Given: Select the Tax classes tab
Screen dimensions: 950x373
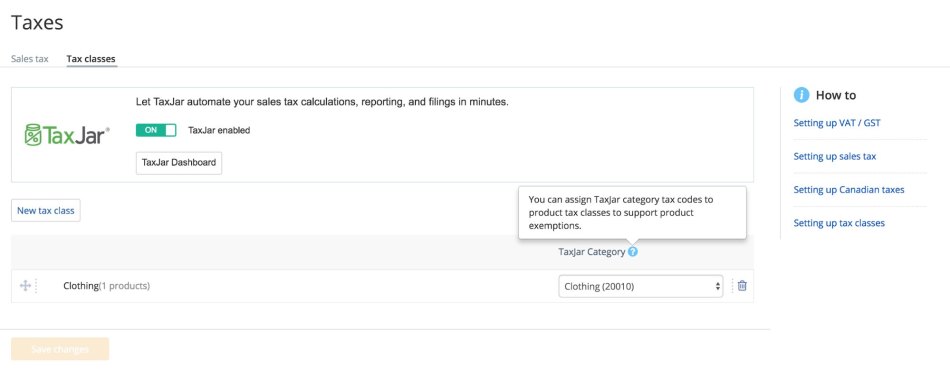Looking at the screenshot, I should 91,59.
